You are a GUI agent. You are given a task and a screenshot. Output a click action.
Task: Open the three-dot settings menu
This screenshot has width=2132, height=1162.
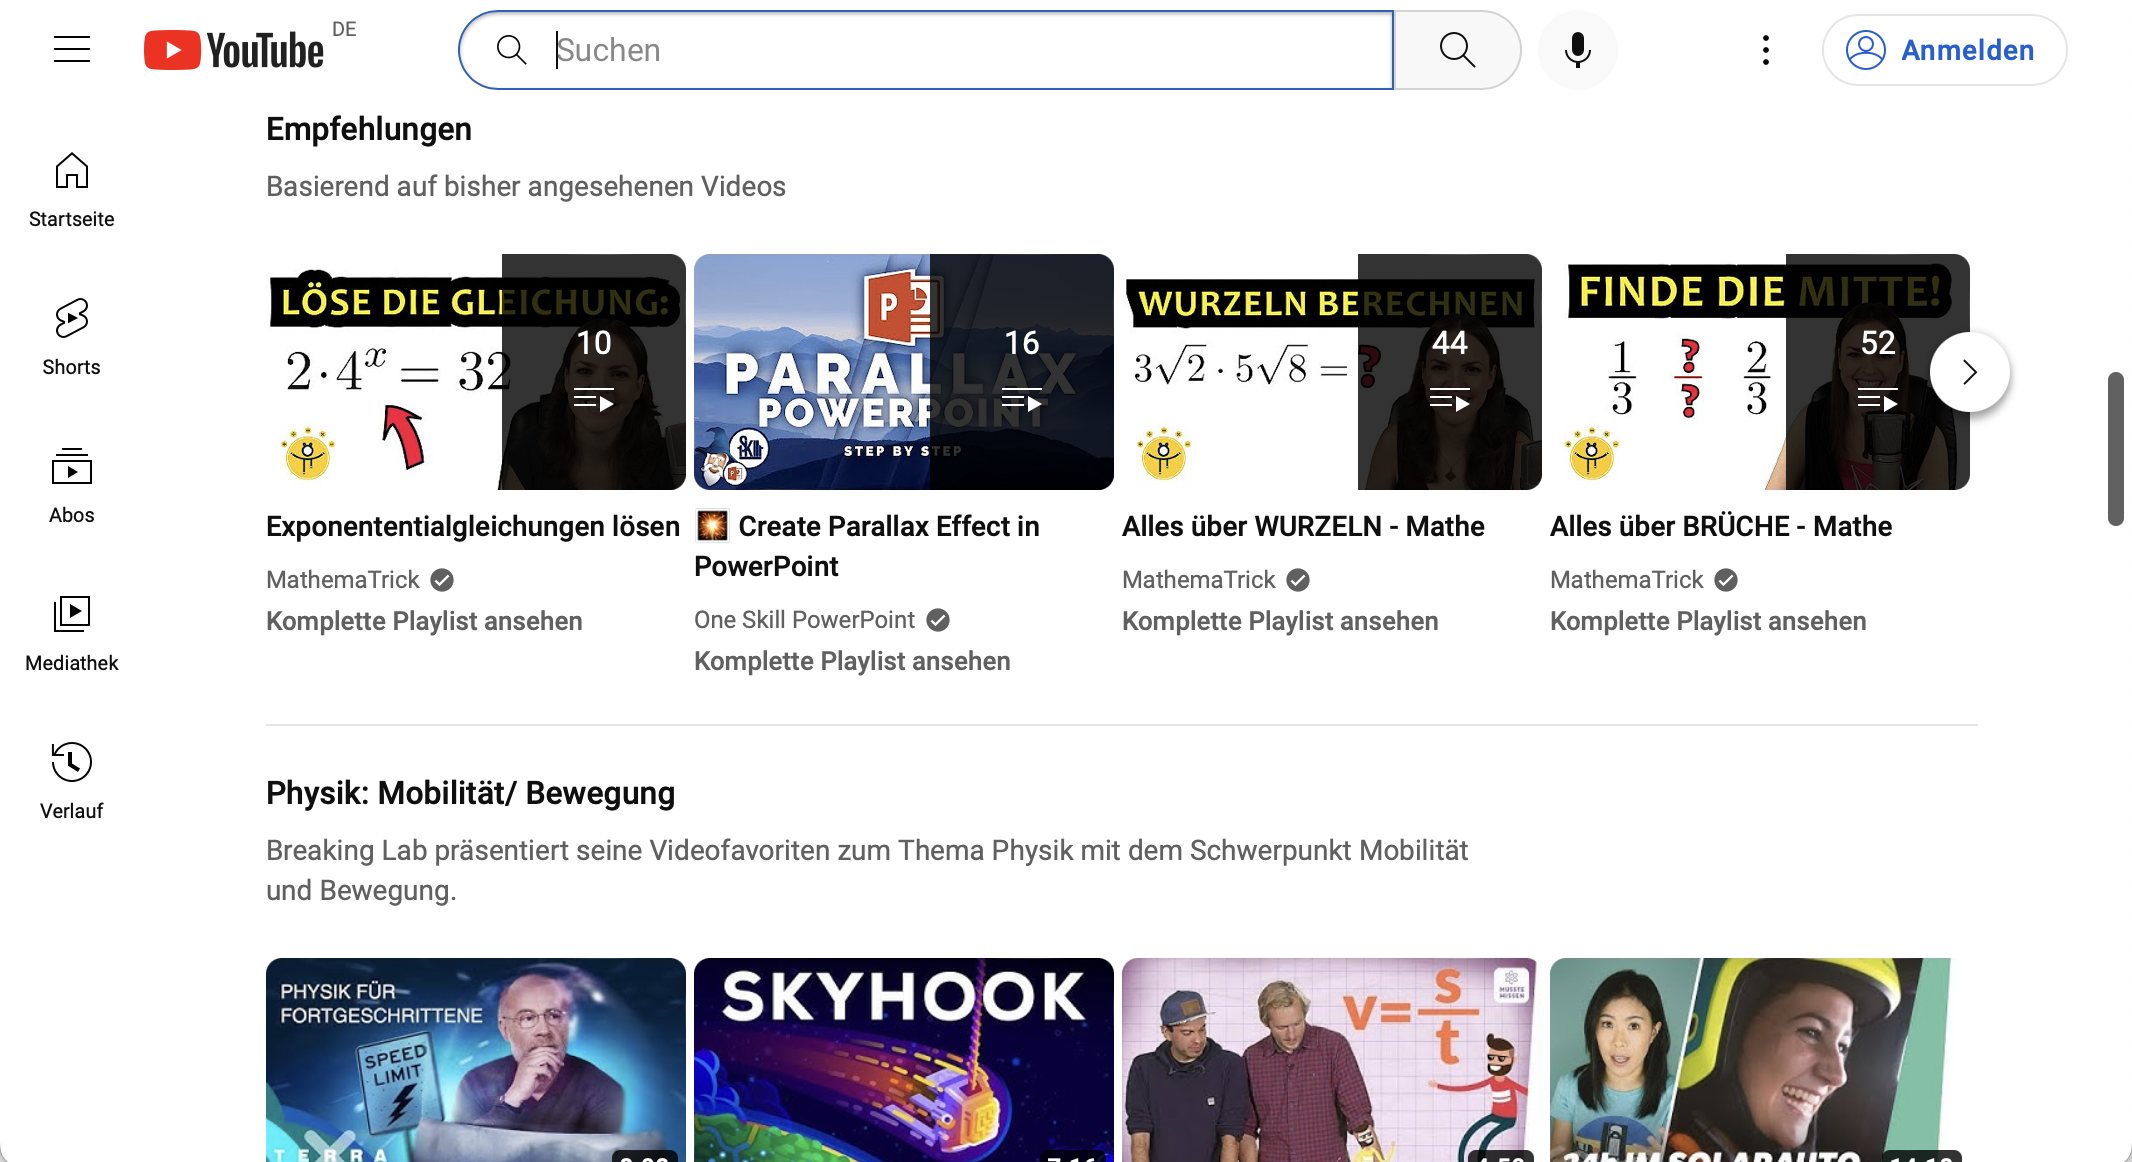(1766, 50)
